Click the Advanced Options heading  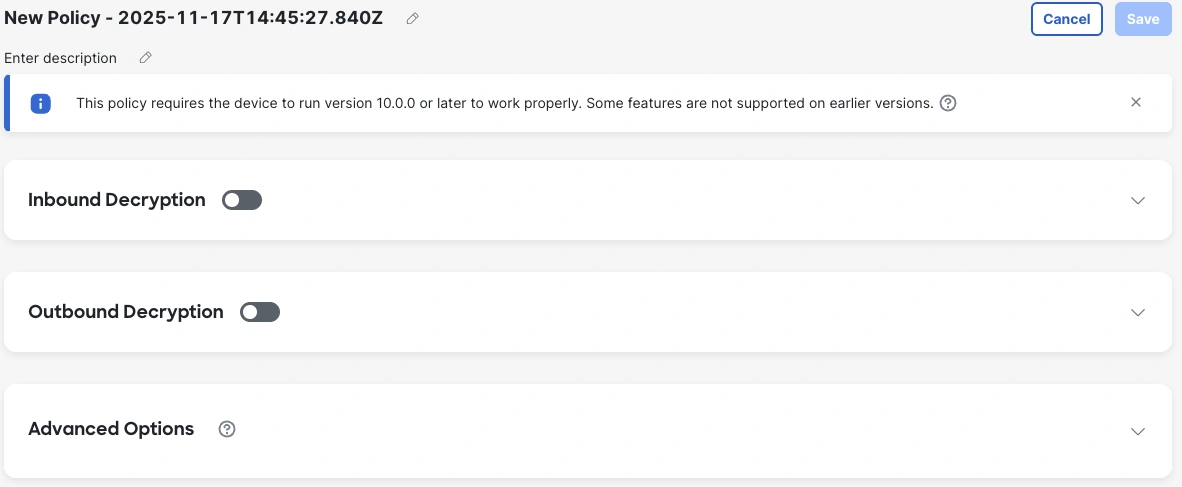point(111,429)
